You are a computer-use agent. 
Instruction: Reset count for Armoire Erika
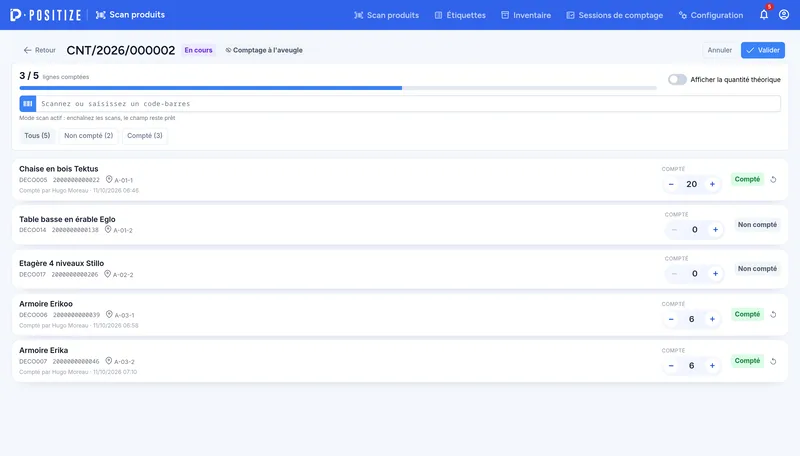coord(773,361)
